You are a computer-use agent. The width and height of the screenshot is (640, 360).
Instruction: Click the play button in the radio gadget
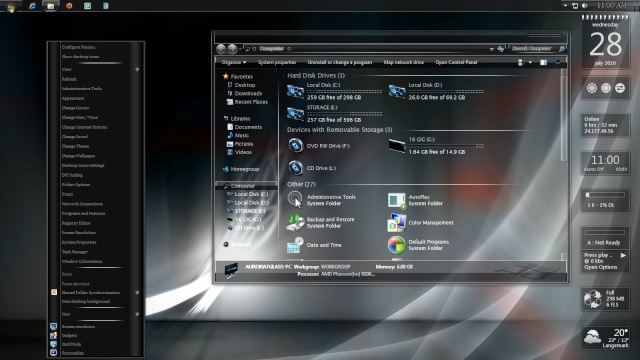[623, 256]
